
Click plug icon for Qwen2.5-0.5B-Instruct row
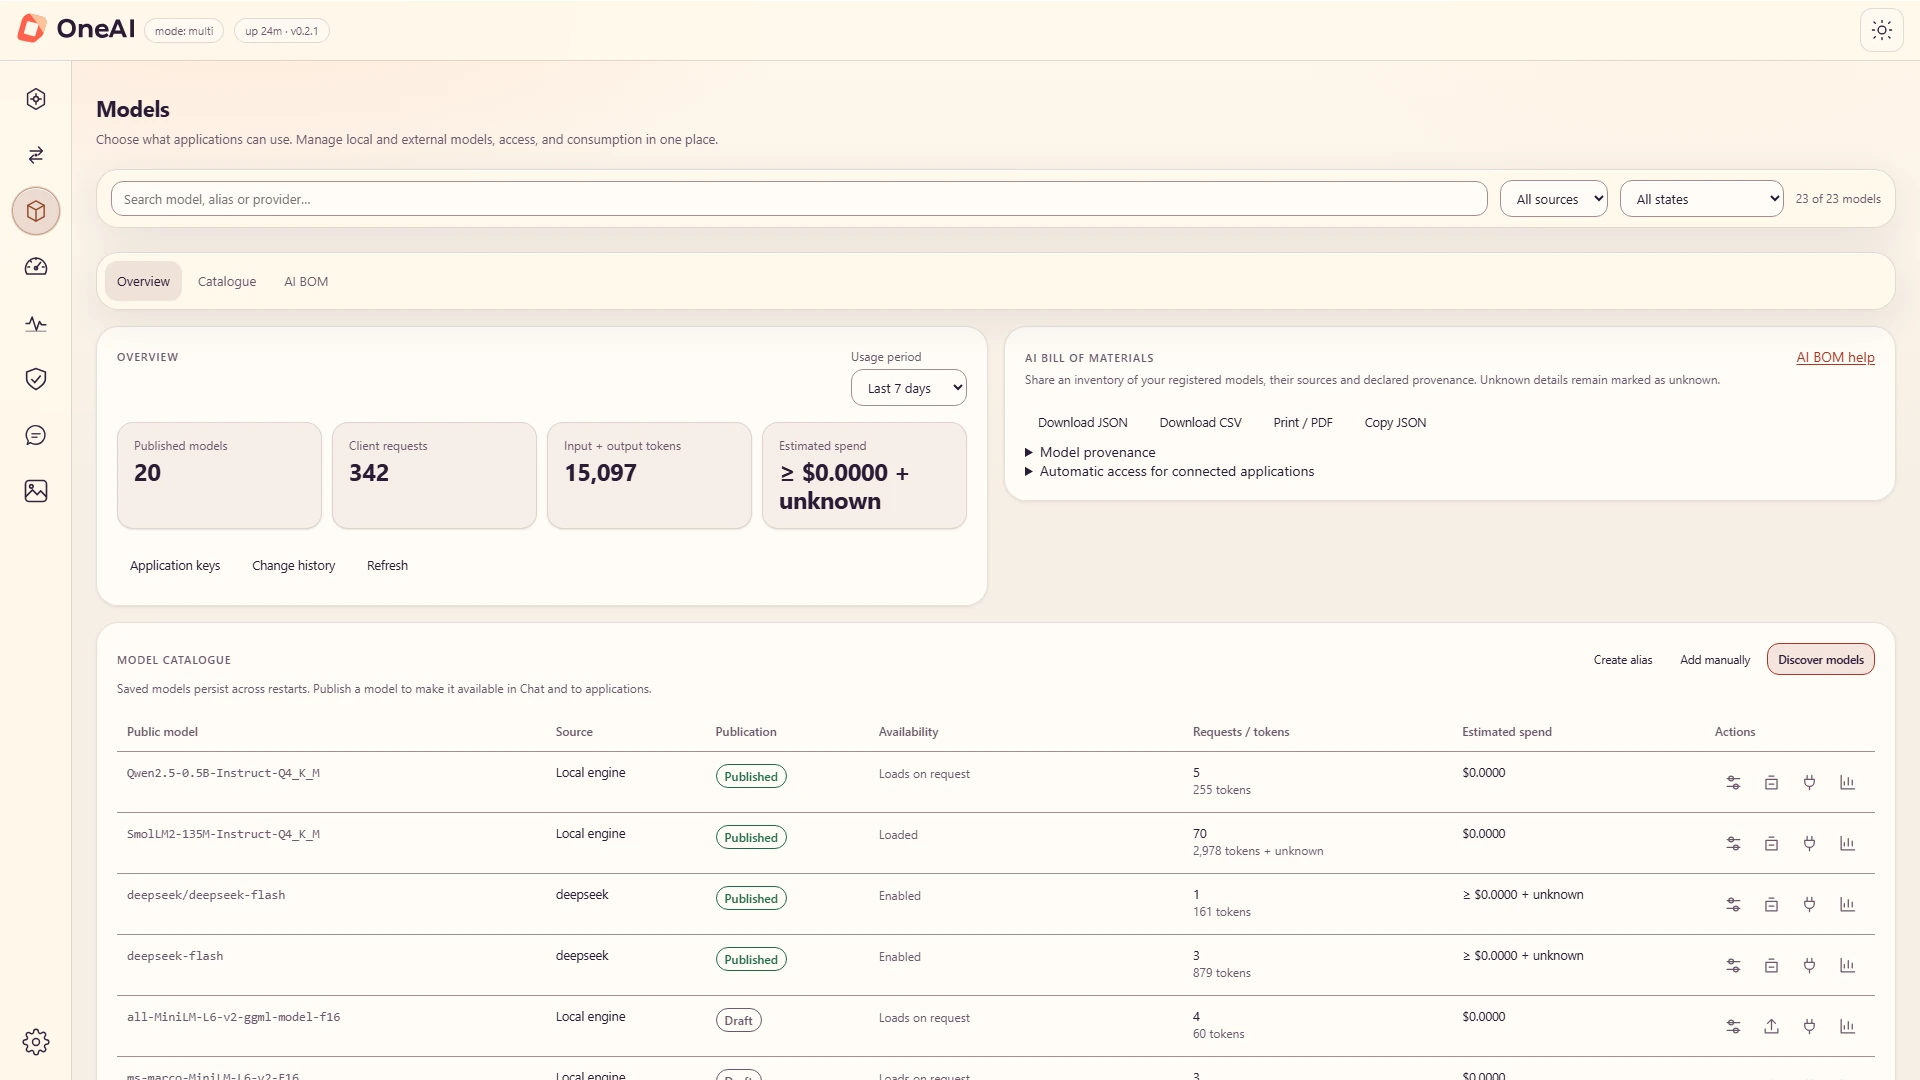coord(1809,783)
